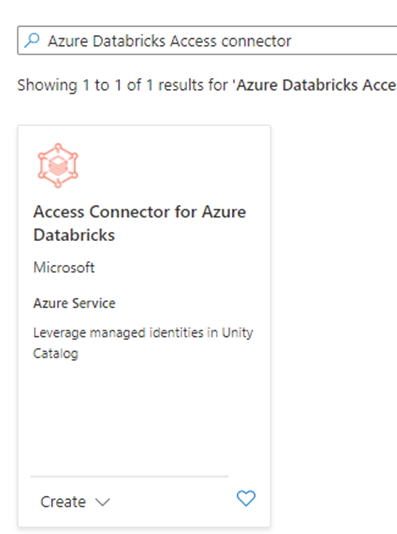Click the word 'Catalog' in the card description
Screen dimensions: 397x534
(55, 354)
